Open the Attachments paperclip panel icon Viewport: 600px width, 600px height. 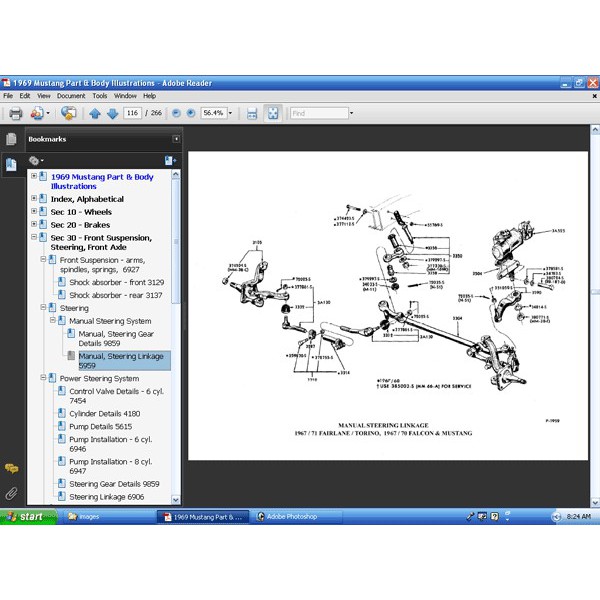click(11, 493)
